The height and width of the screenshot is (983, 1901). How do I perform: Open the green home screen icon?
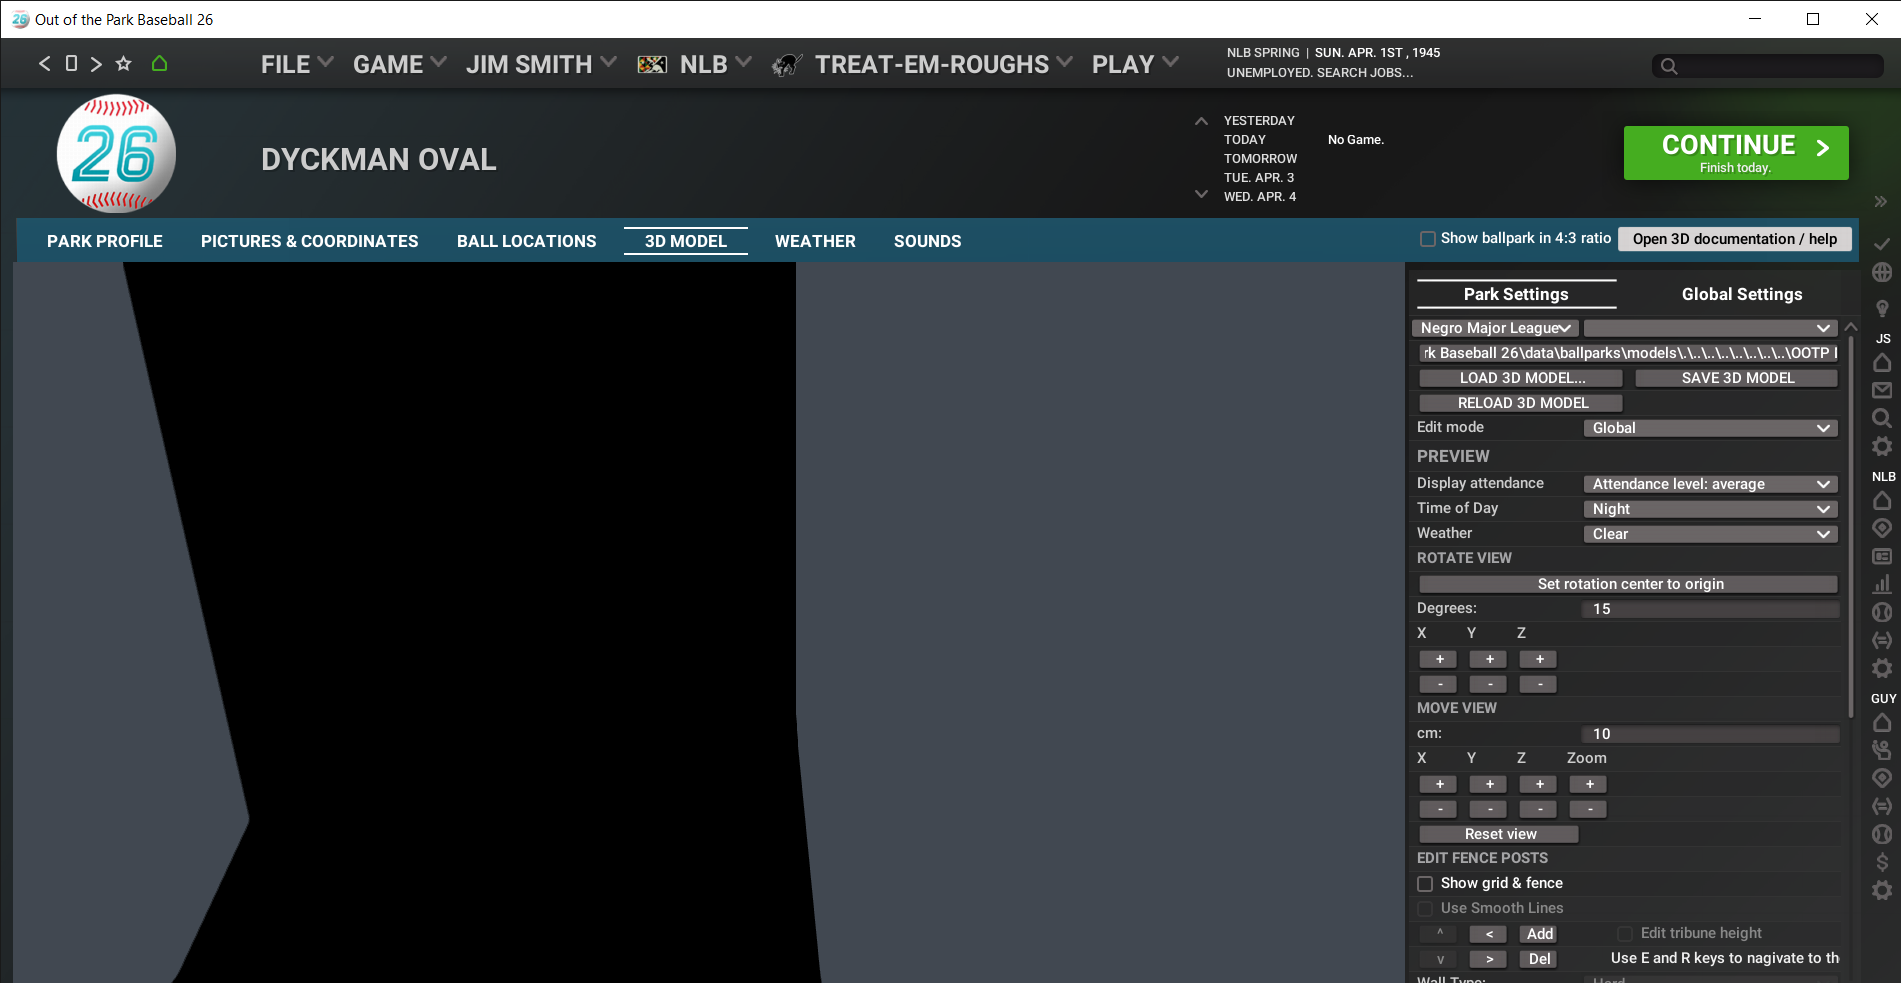coord(160,62)
